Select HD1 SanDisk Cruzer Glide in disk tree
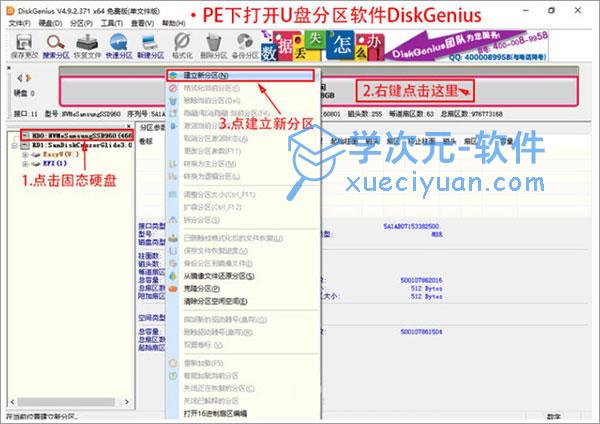 tap(82, 145)
